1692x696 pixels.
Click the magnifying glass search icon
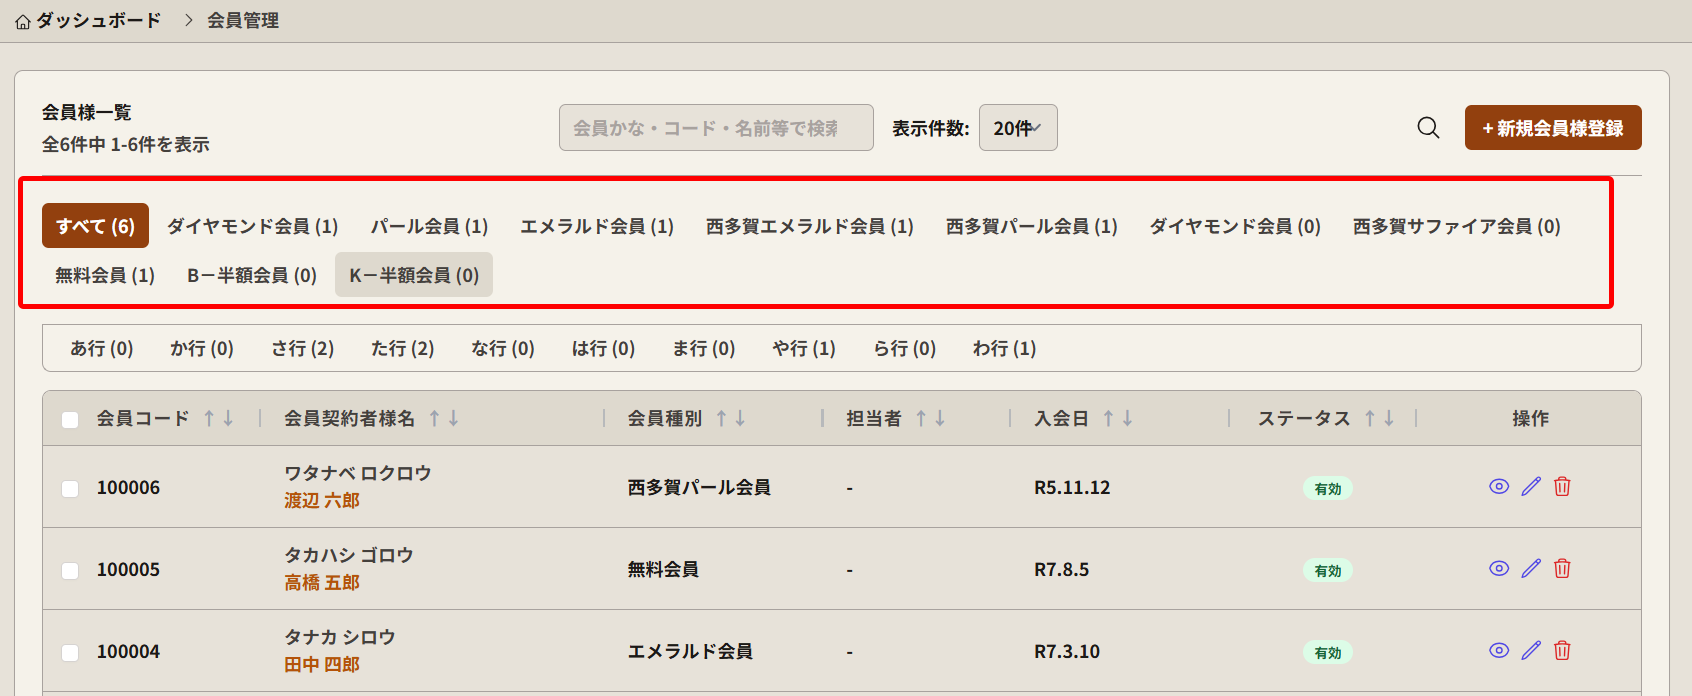coord(1428,128)
